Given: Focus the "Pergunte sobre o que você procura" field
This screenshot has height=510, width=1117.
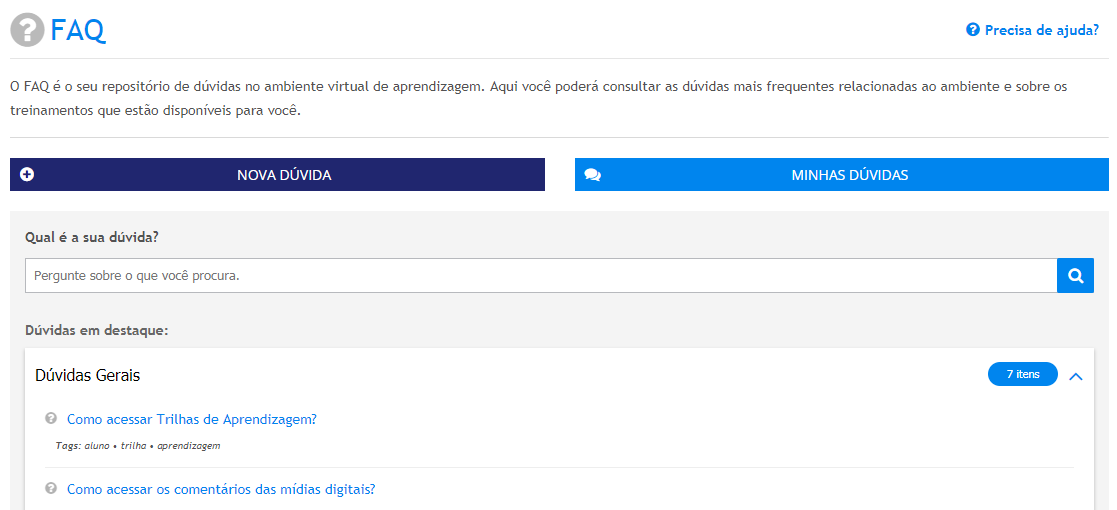Looking at the screenshot, I should [x=540, y=276].
